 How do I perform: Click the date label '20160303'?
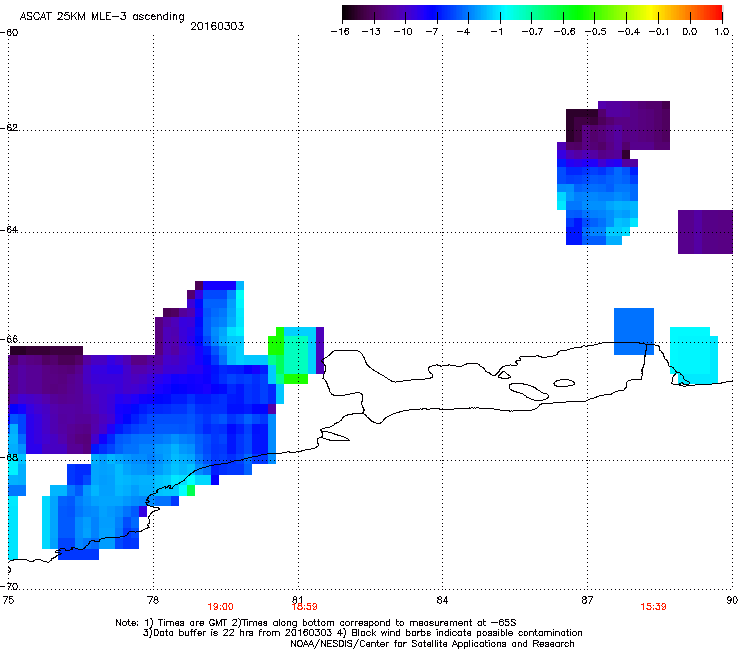217,26
